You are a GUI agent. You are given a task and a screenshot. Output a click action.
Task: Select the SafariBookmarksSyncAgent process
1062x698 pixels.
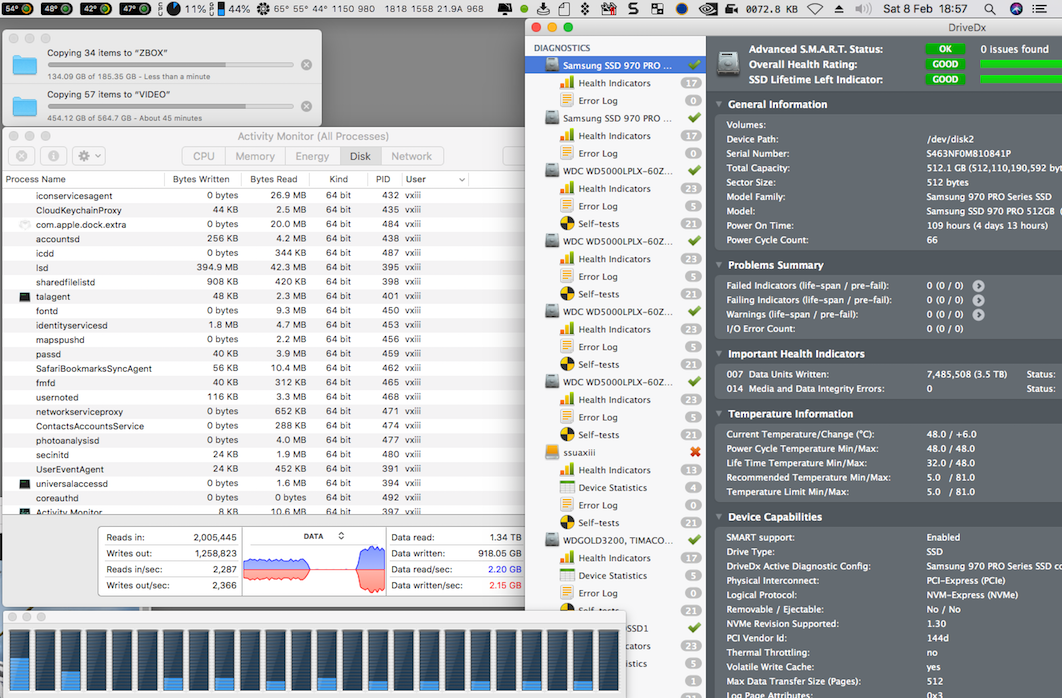[263, 368]
